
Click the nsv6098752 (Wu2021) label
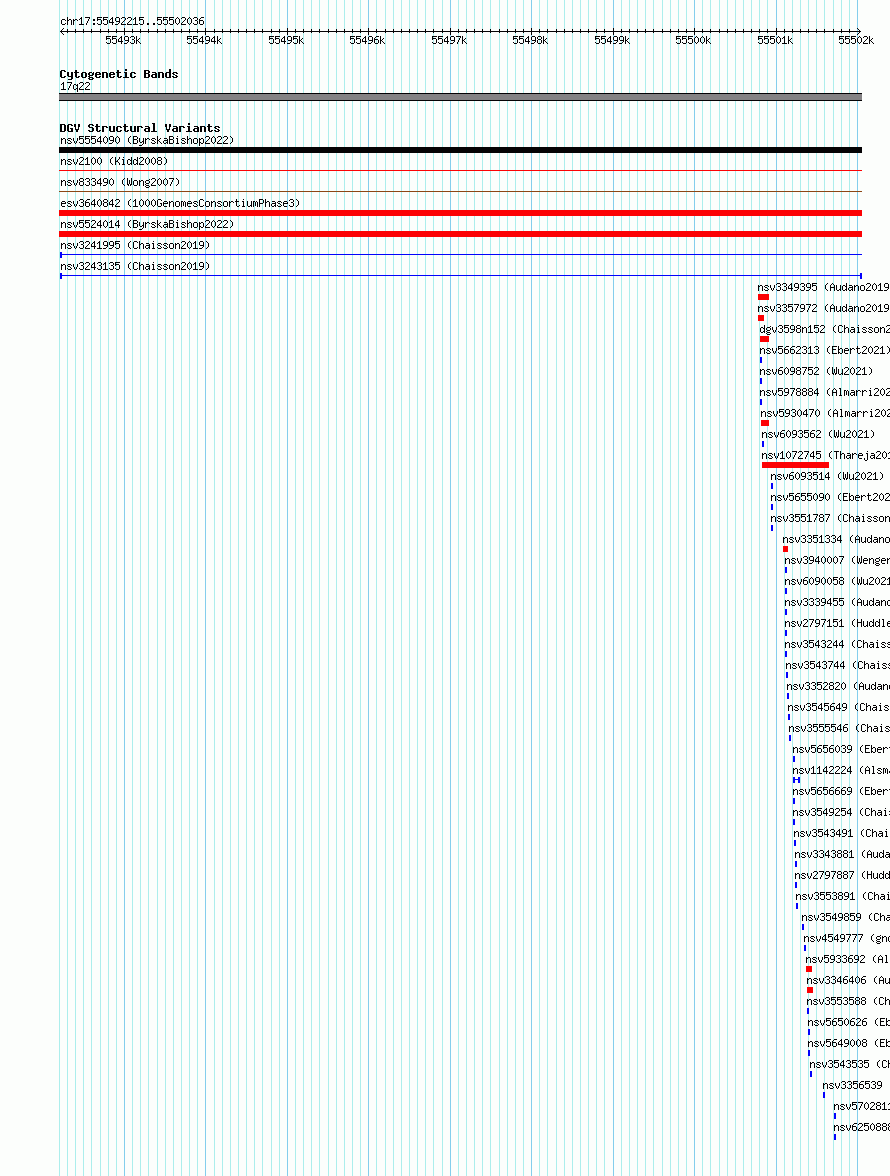(x=817, y=371)
